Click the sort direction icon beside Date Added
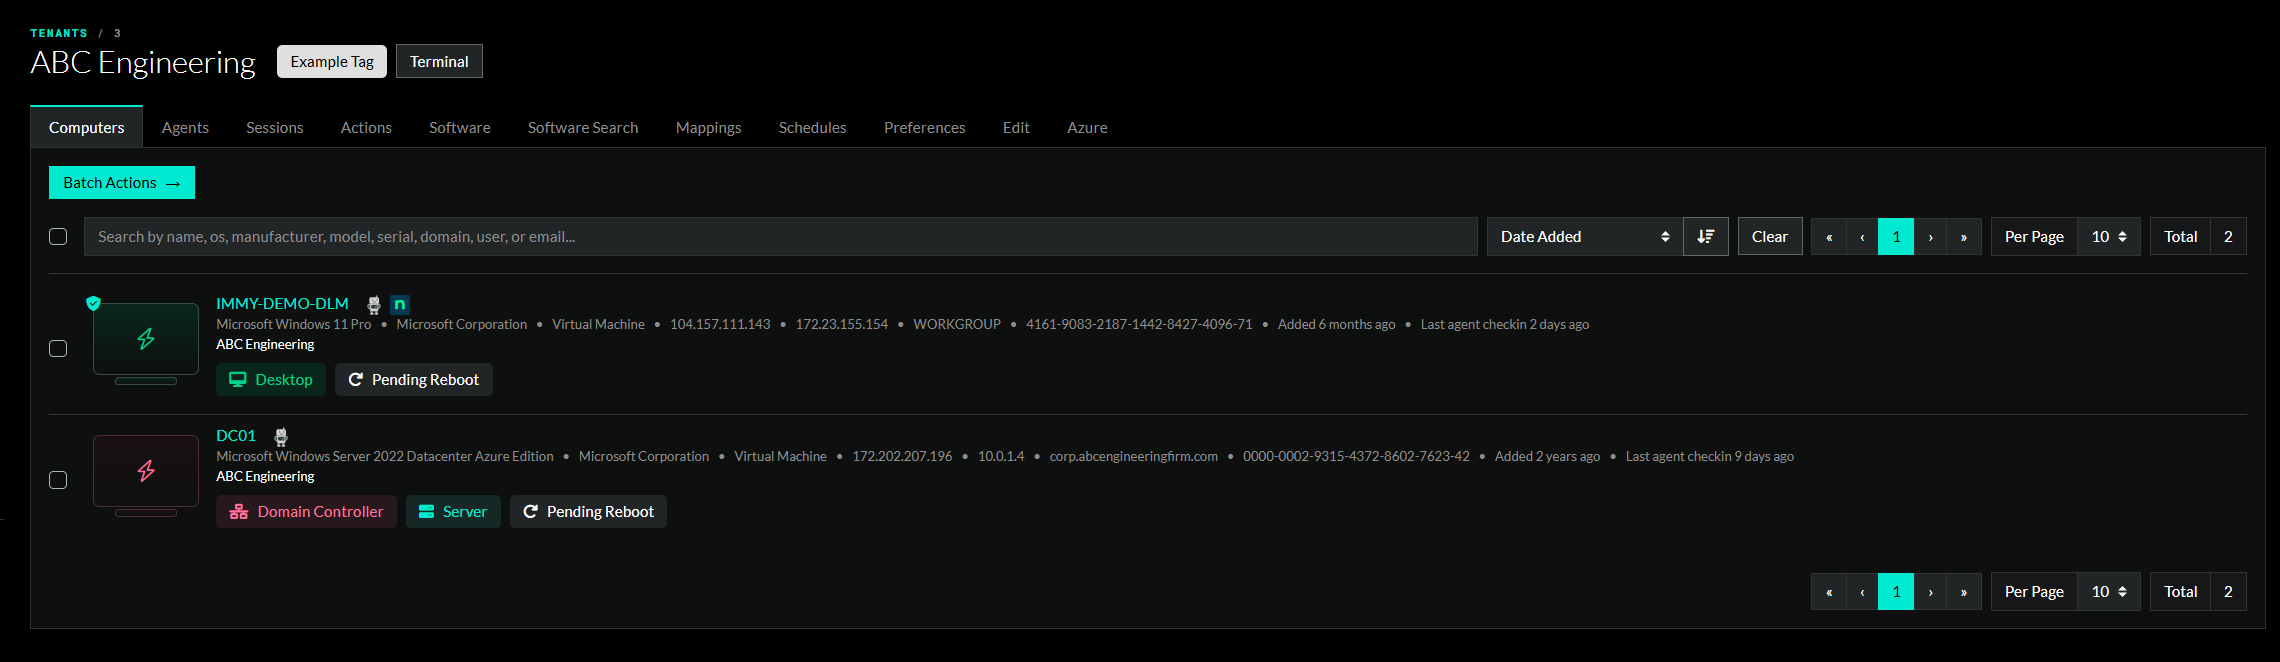The height and width of the screenshot is (662, 2280). (x=1705, y=237)
